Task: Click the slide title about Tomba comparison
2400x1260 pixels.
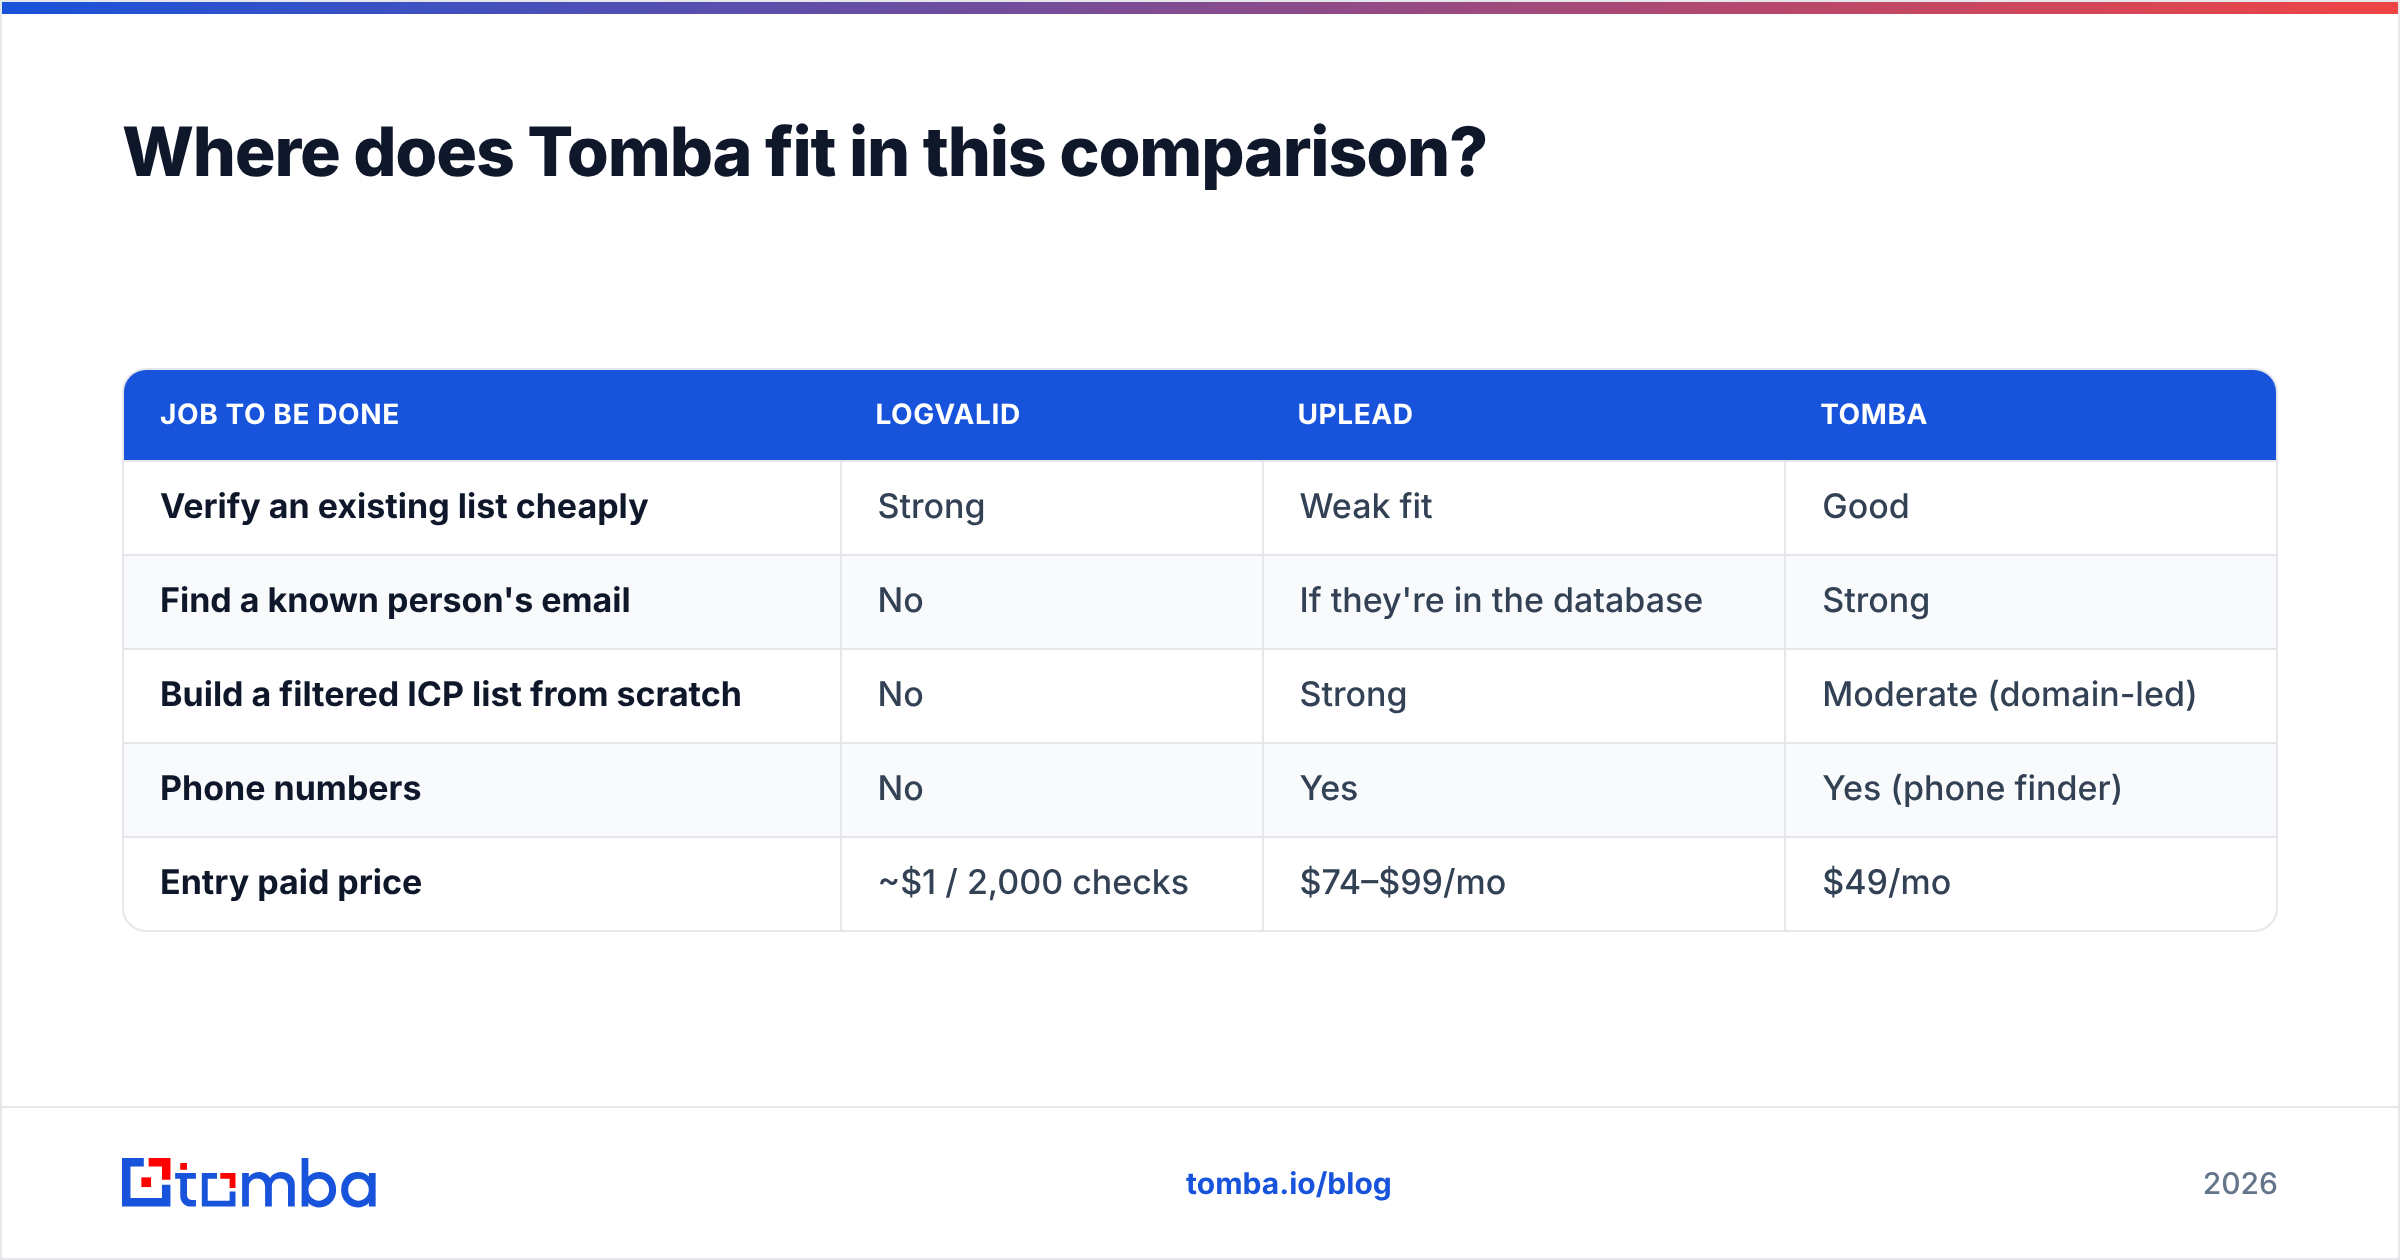Action: pyautogui.click(x=805, y=153)
